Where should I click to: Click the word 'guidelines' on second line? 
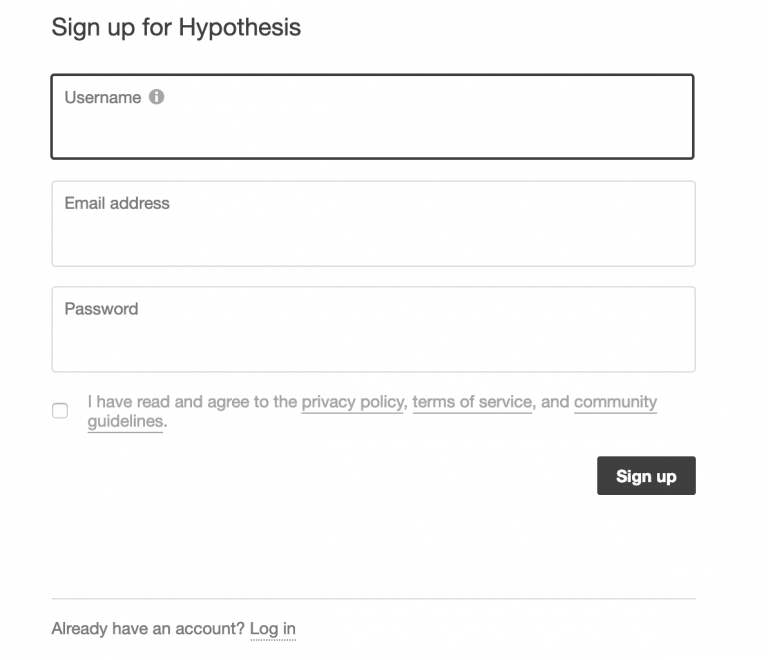click(x=125, y=422)
